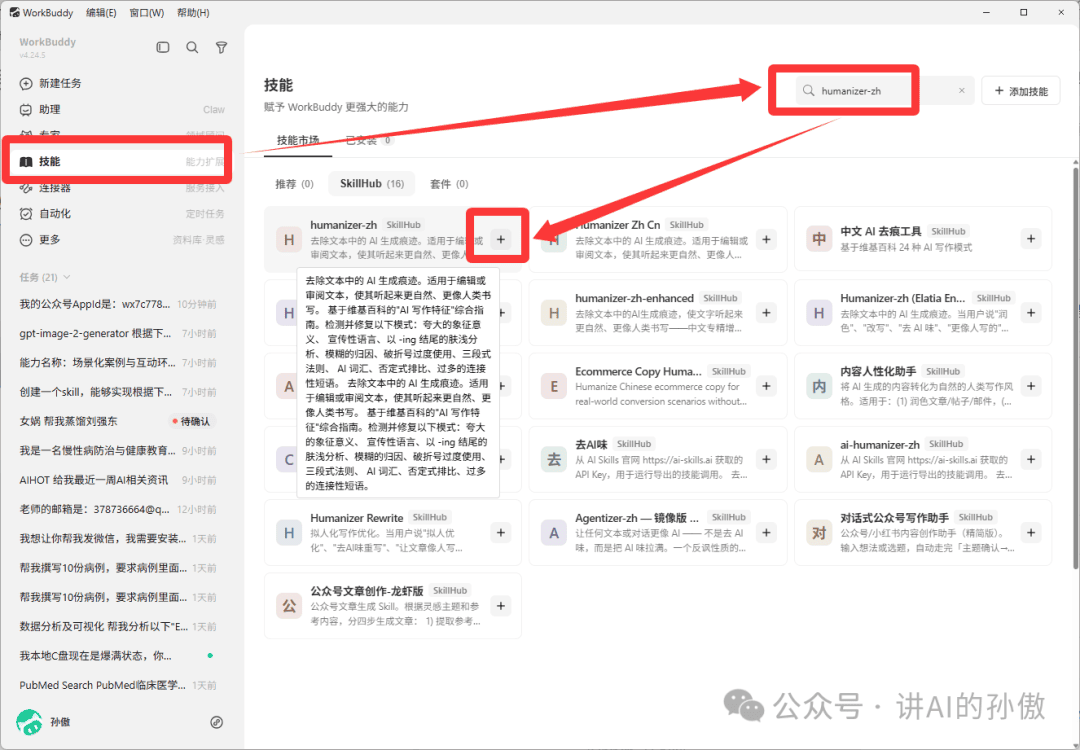This screenshot has height=750, width=1080.
Task: Open the 孙傲 user profile avatar
Action: coord(28,722)
